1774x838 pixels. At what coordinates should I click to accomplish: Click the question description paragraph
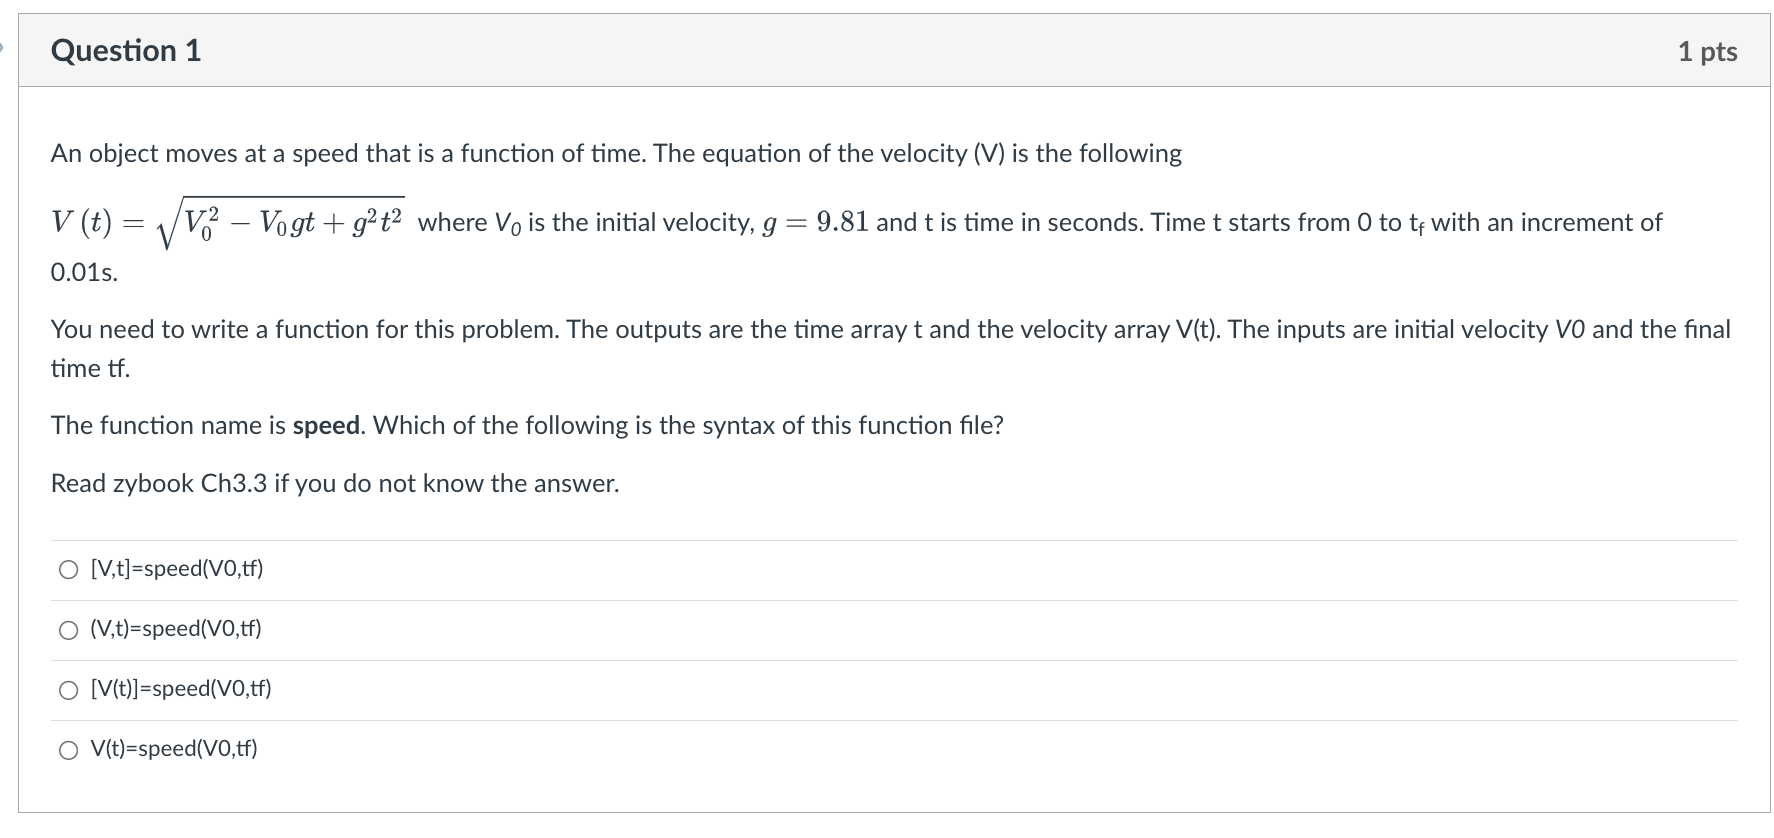(x=615, y=152)
